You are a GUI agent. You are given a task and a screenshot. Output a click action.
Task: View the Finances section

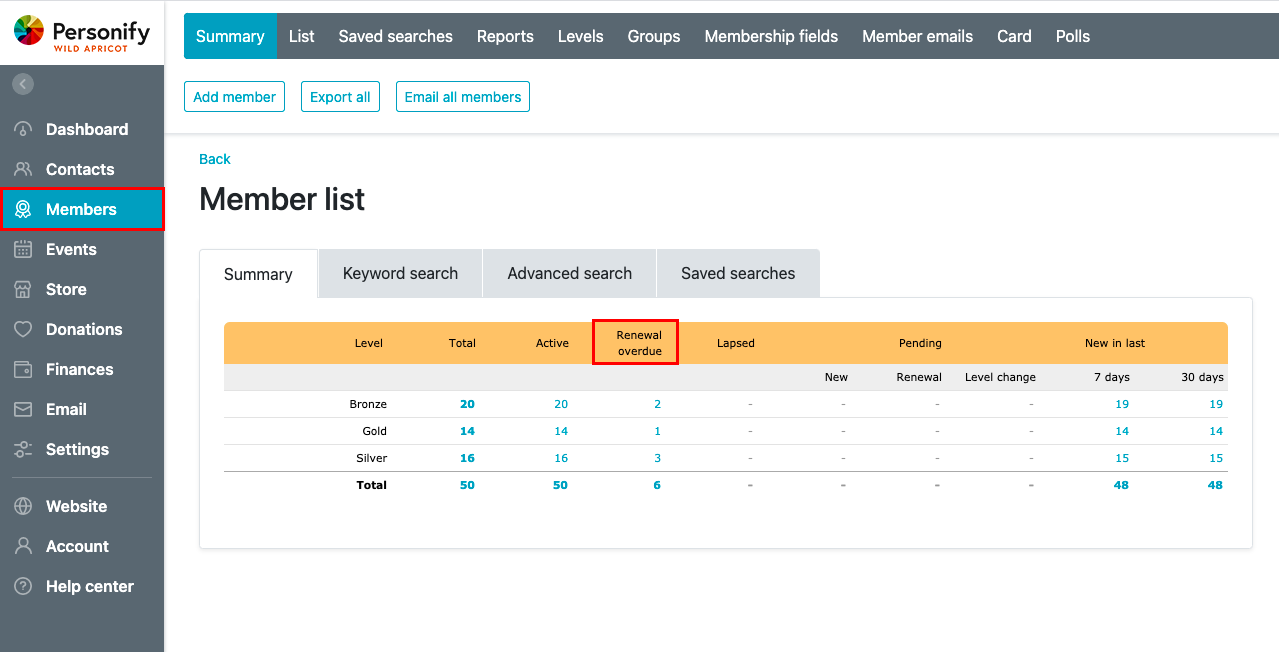coord(77,369)
